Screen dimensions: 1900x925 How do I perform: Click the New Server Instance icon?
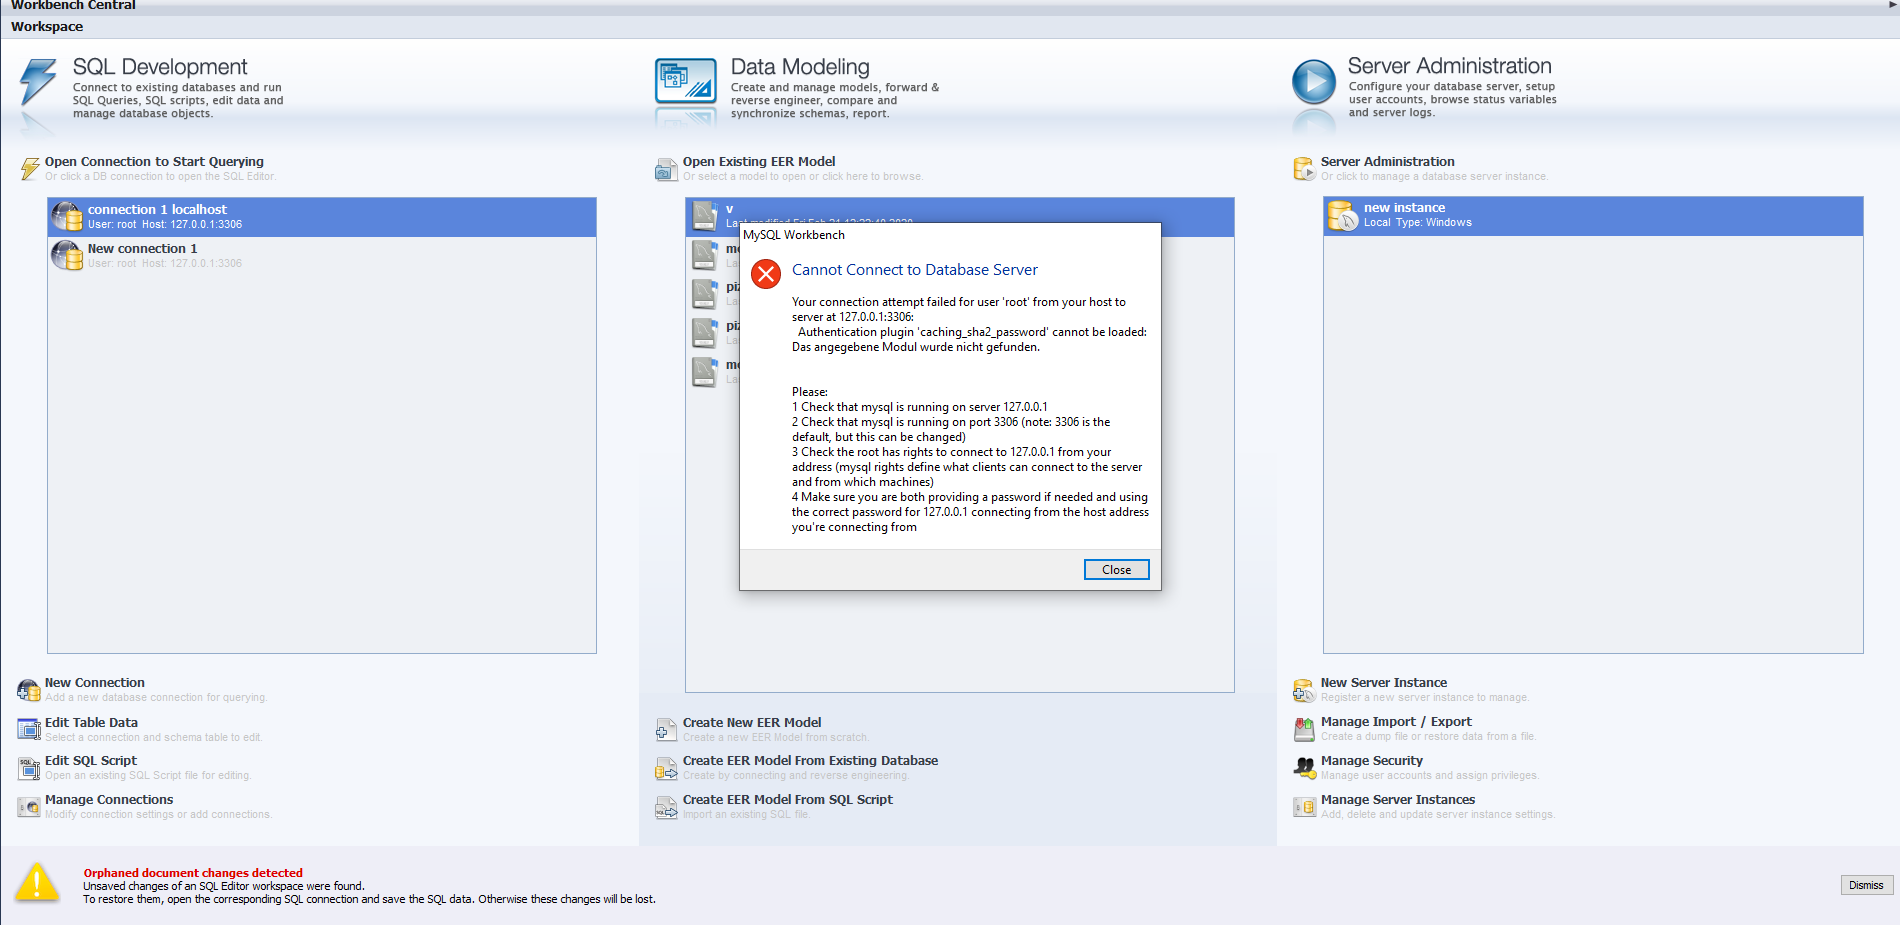click(x=1305, y=690)
